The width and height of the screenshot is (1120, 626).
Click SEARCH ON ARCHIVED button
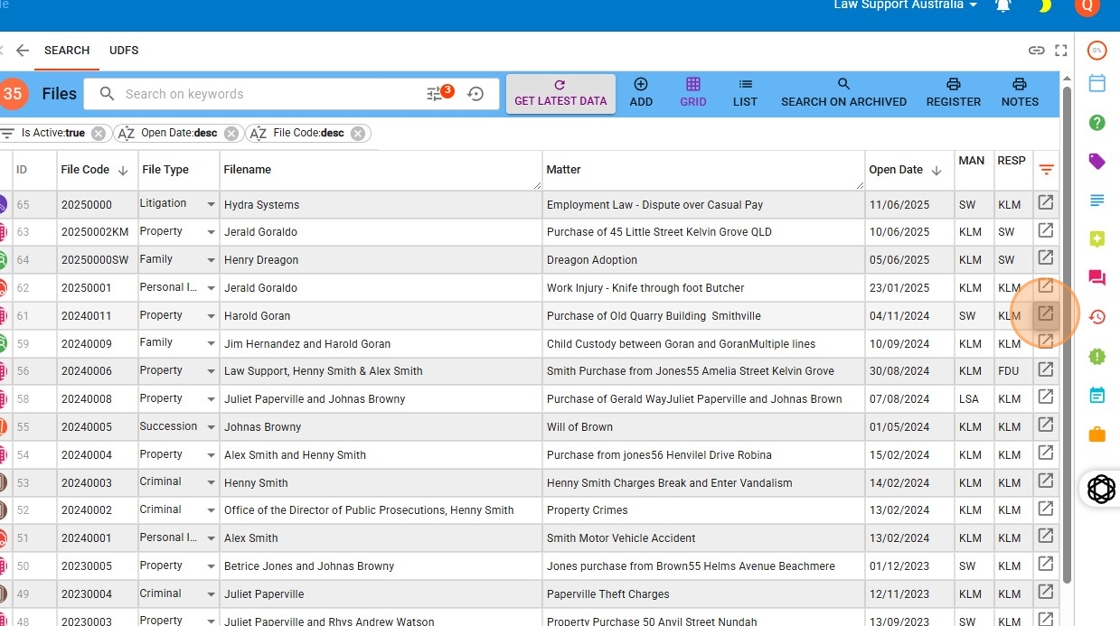click(x=843, y=92)
